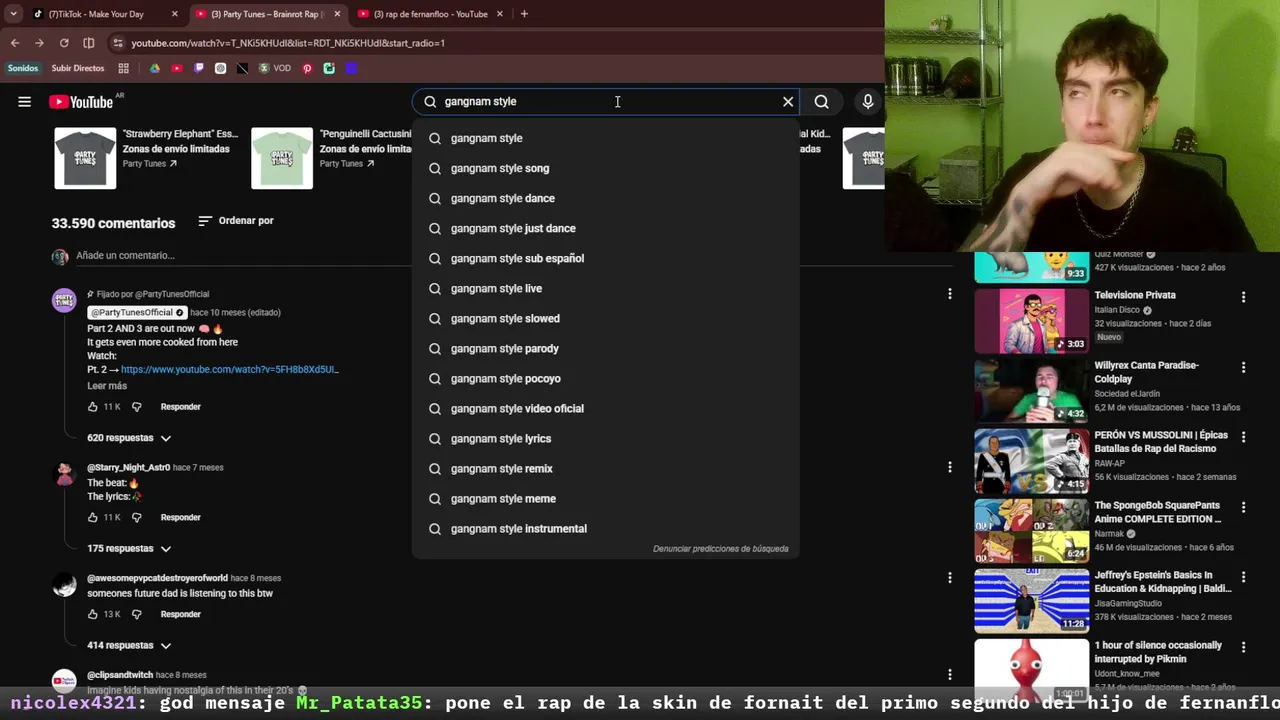Reload the page with the refresh icon
This screenshot has height=720, width=1280.
64,43
